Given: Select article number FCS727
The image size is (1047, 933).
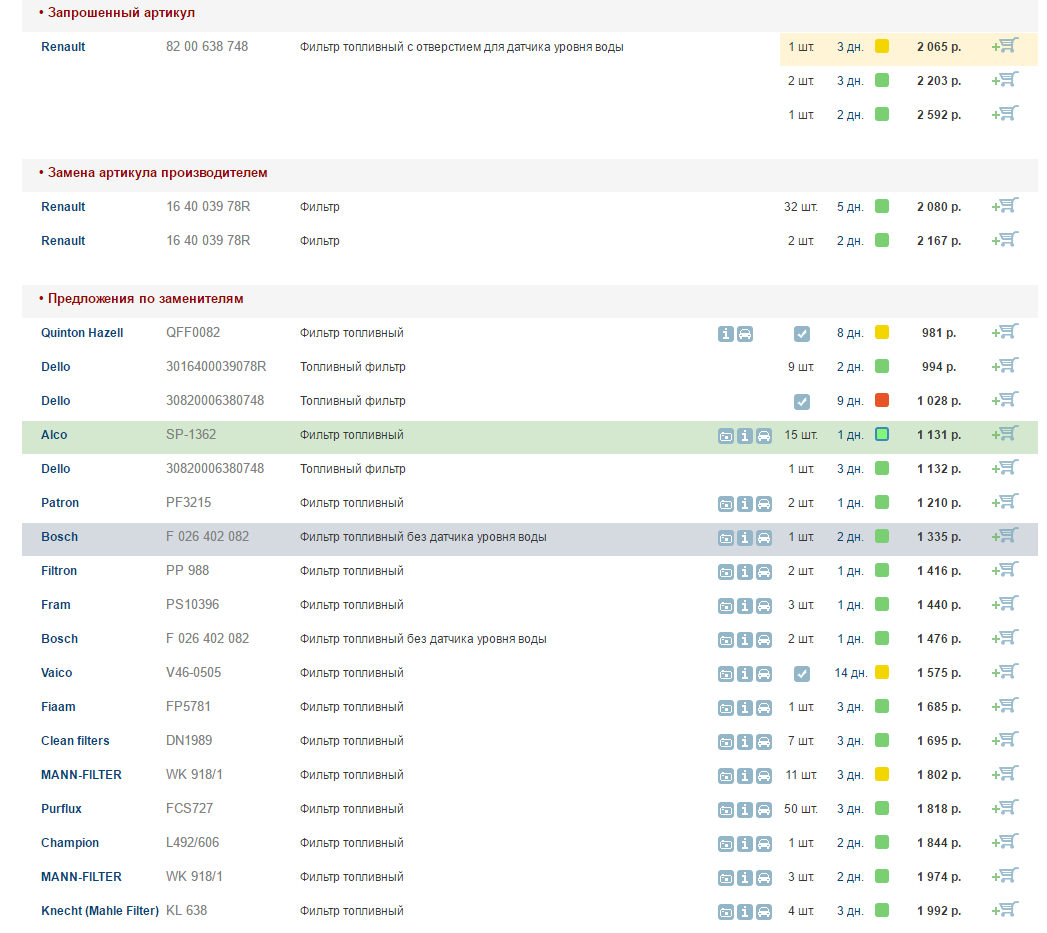Looking at the screenshot, I should [x=190, y=809].
